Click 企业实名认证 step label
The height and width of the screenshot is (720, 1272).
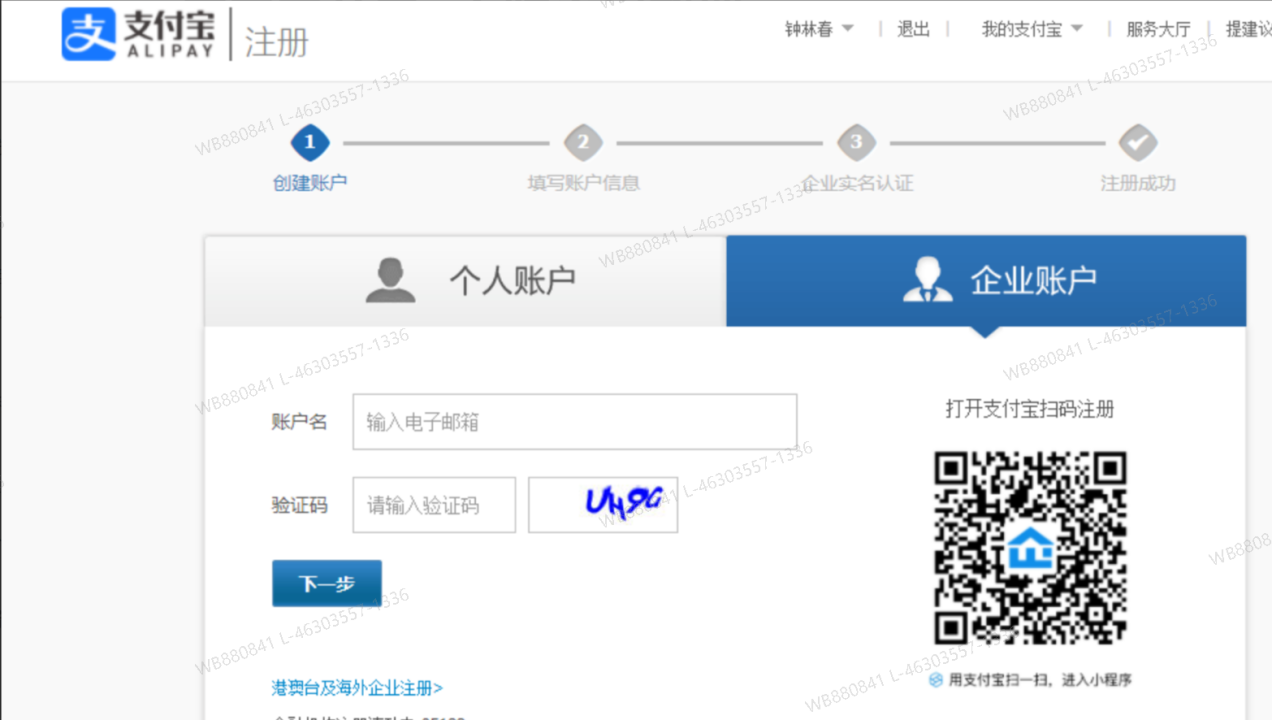(857, 183)
